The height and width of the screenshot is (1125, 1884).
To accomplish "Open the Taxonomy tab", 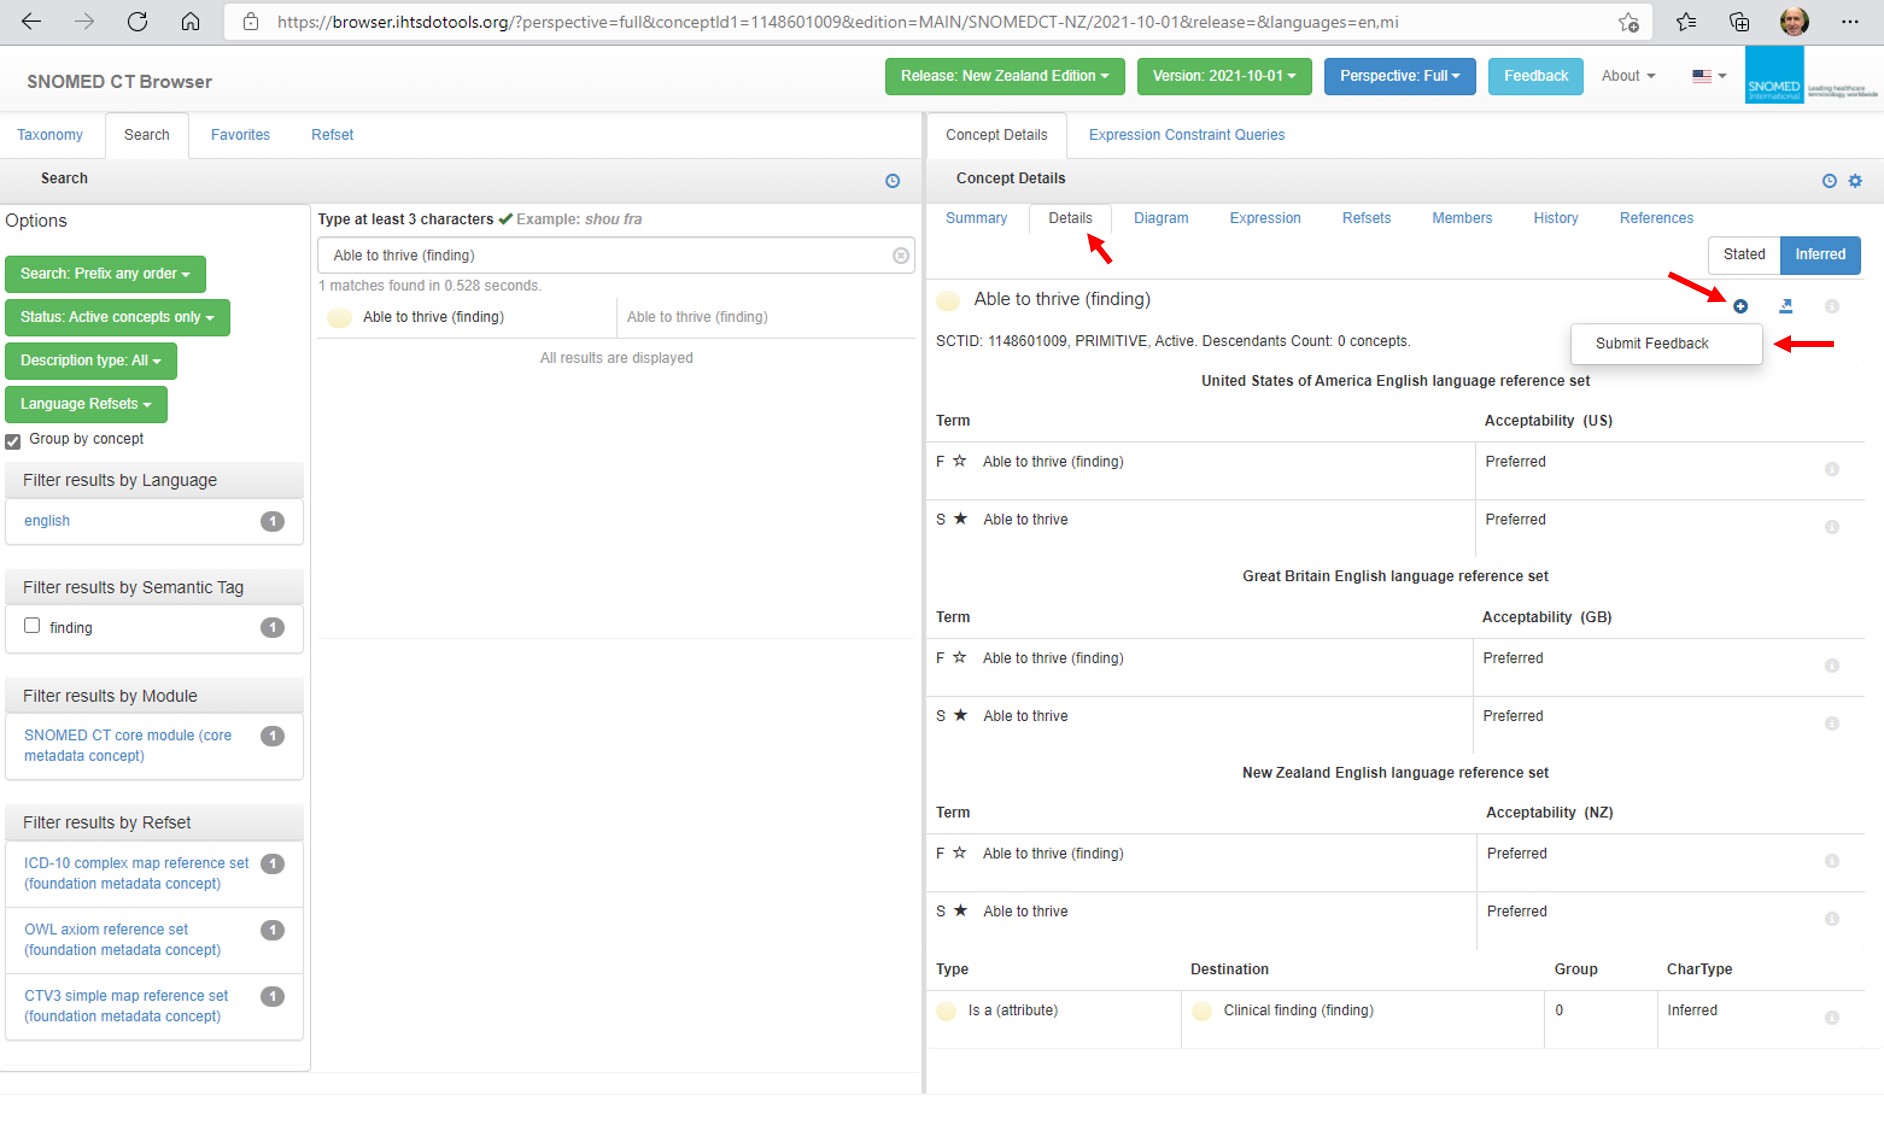I will point(50,135).
